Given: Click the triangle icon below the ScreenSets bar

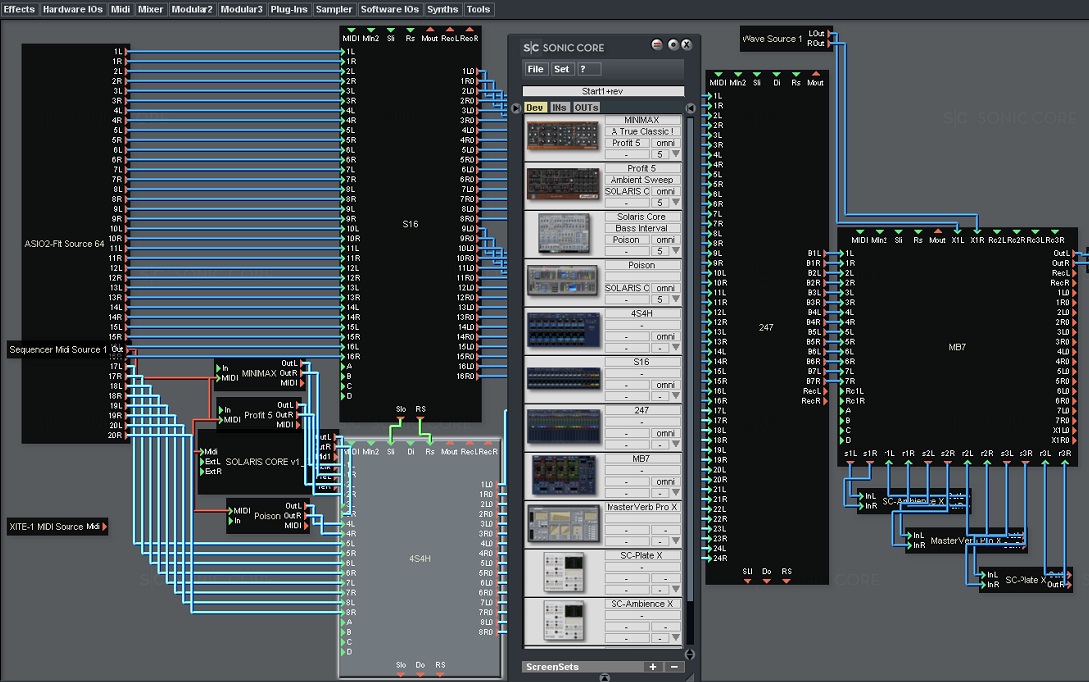Looking at the screenshot, I should pyautogui.click(x=604, y=678).
